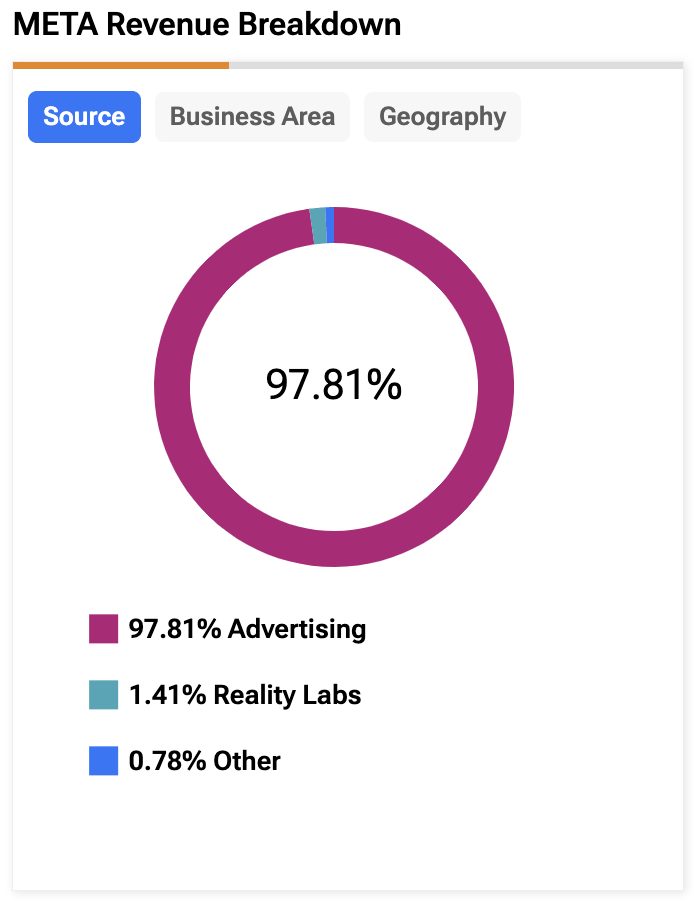This screenshot has height=906, width=694.
Task: Click the teal Reality Labs legend swatch
Action: 103,695
